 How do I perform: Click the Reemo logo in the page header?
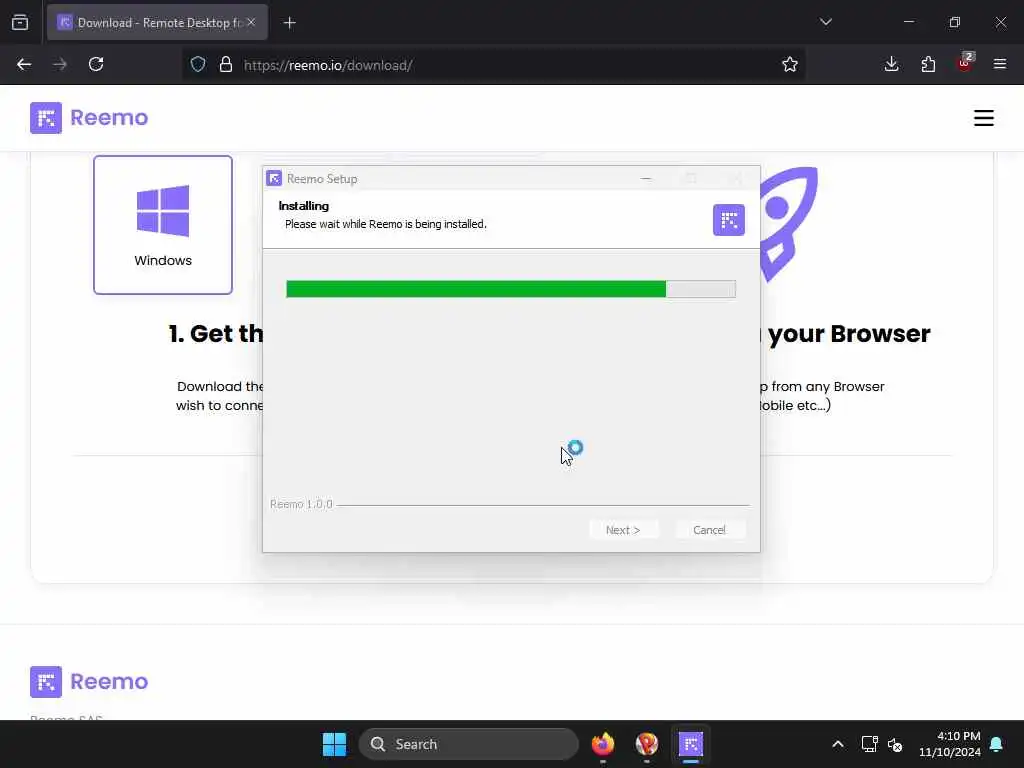click(x=89, y=118)
